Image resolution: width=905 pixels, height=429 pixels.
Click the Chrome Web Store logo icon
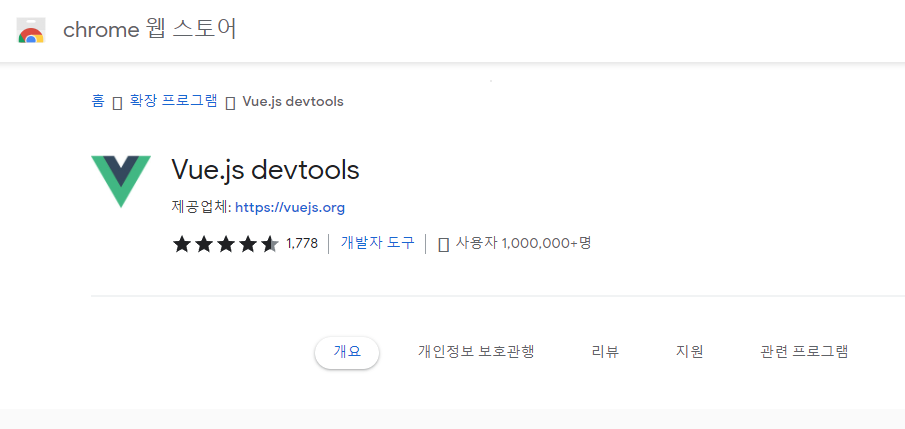(x=31, y=30)
